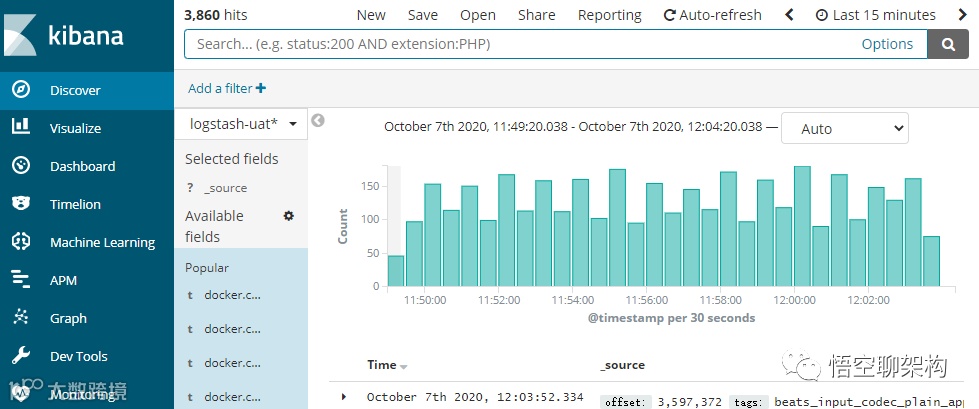Click the Popular section label

(x=207, y=267)
